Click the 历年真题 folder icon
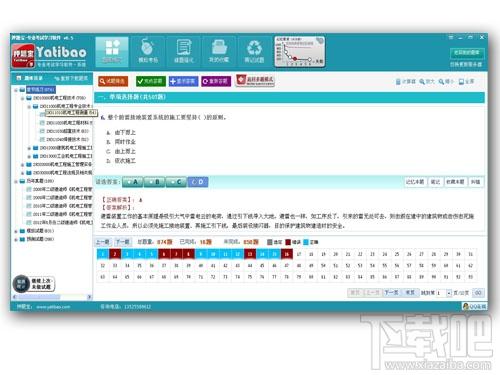 [x=22, y=181]
